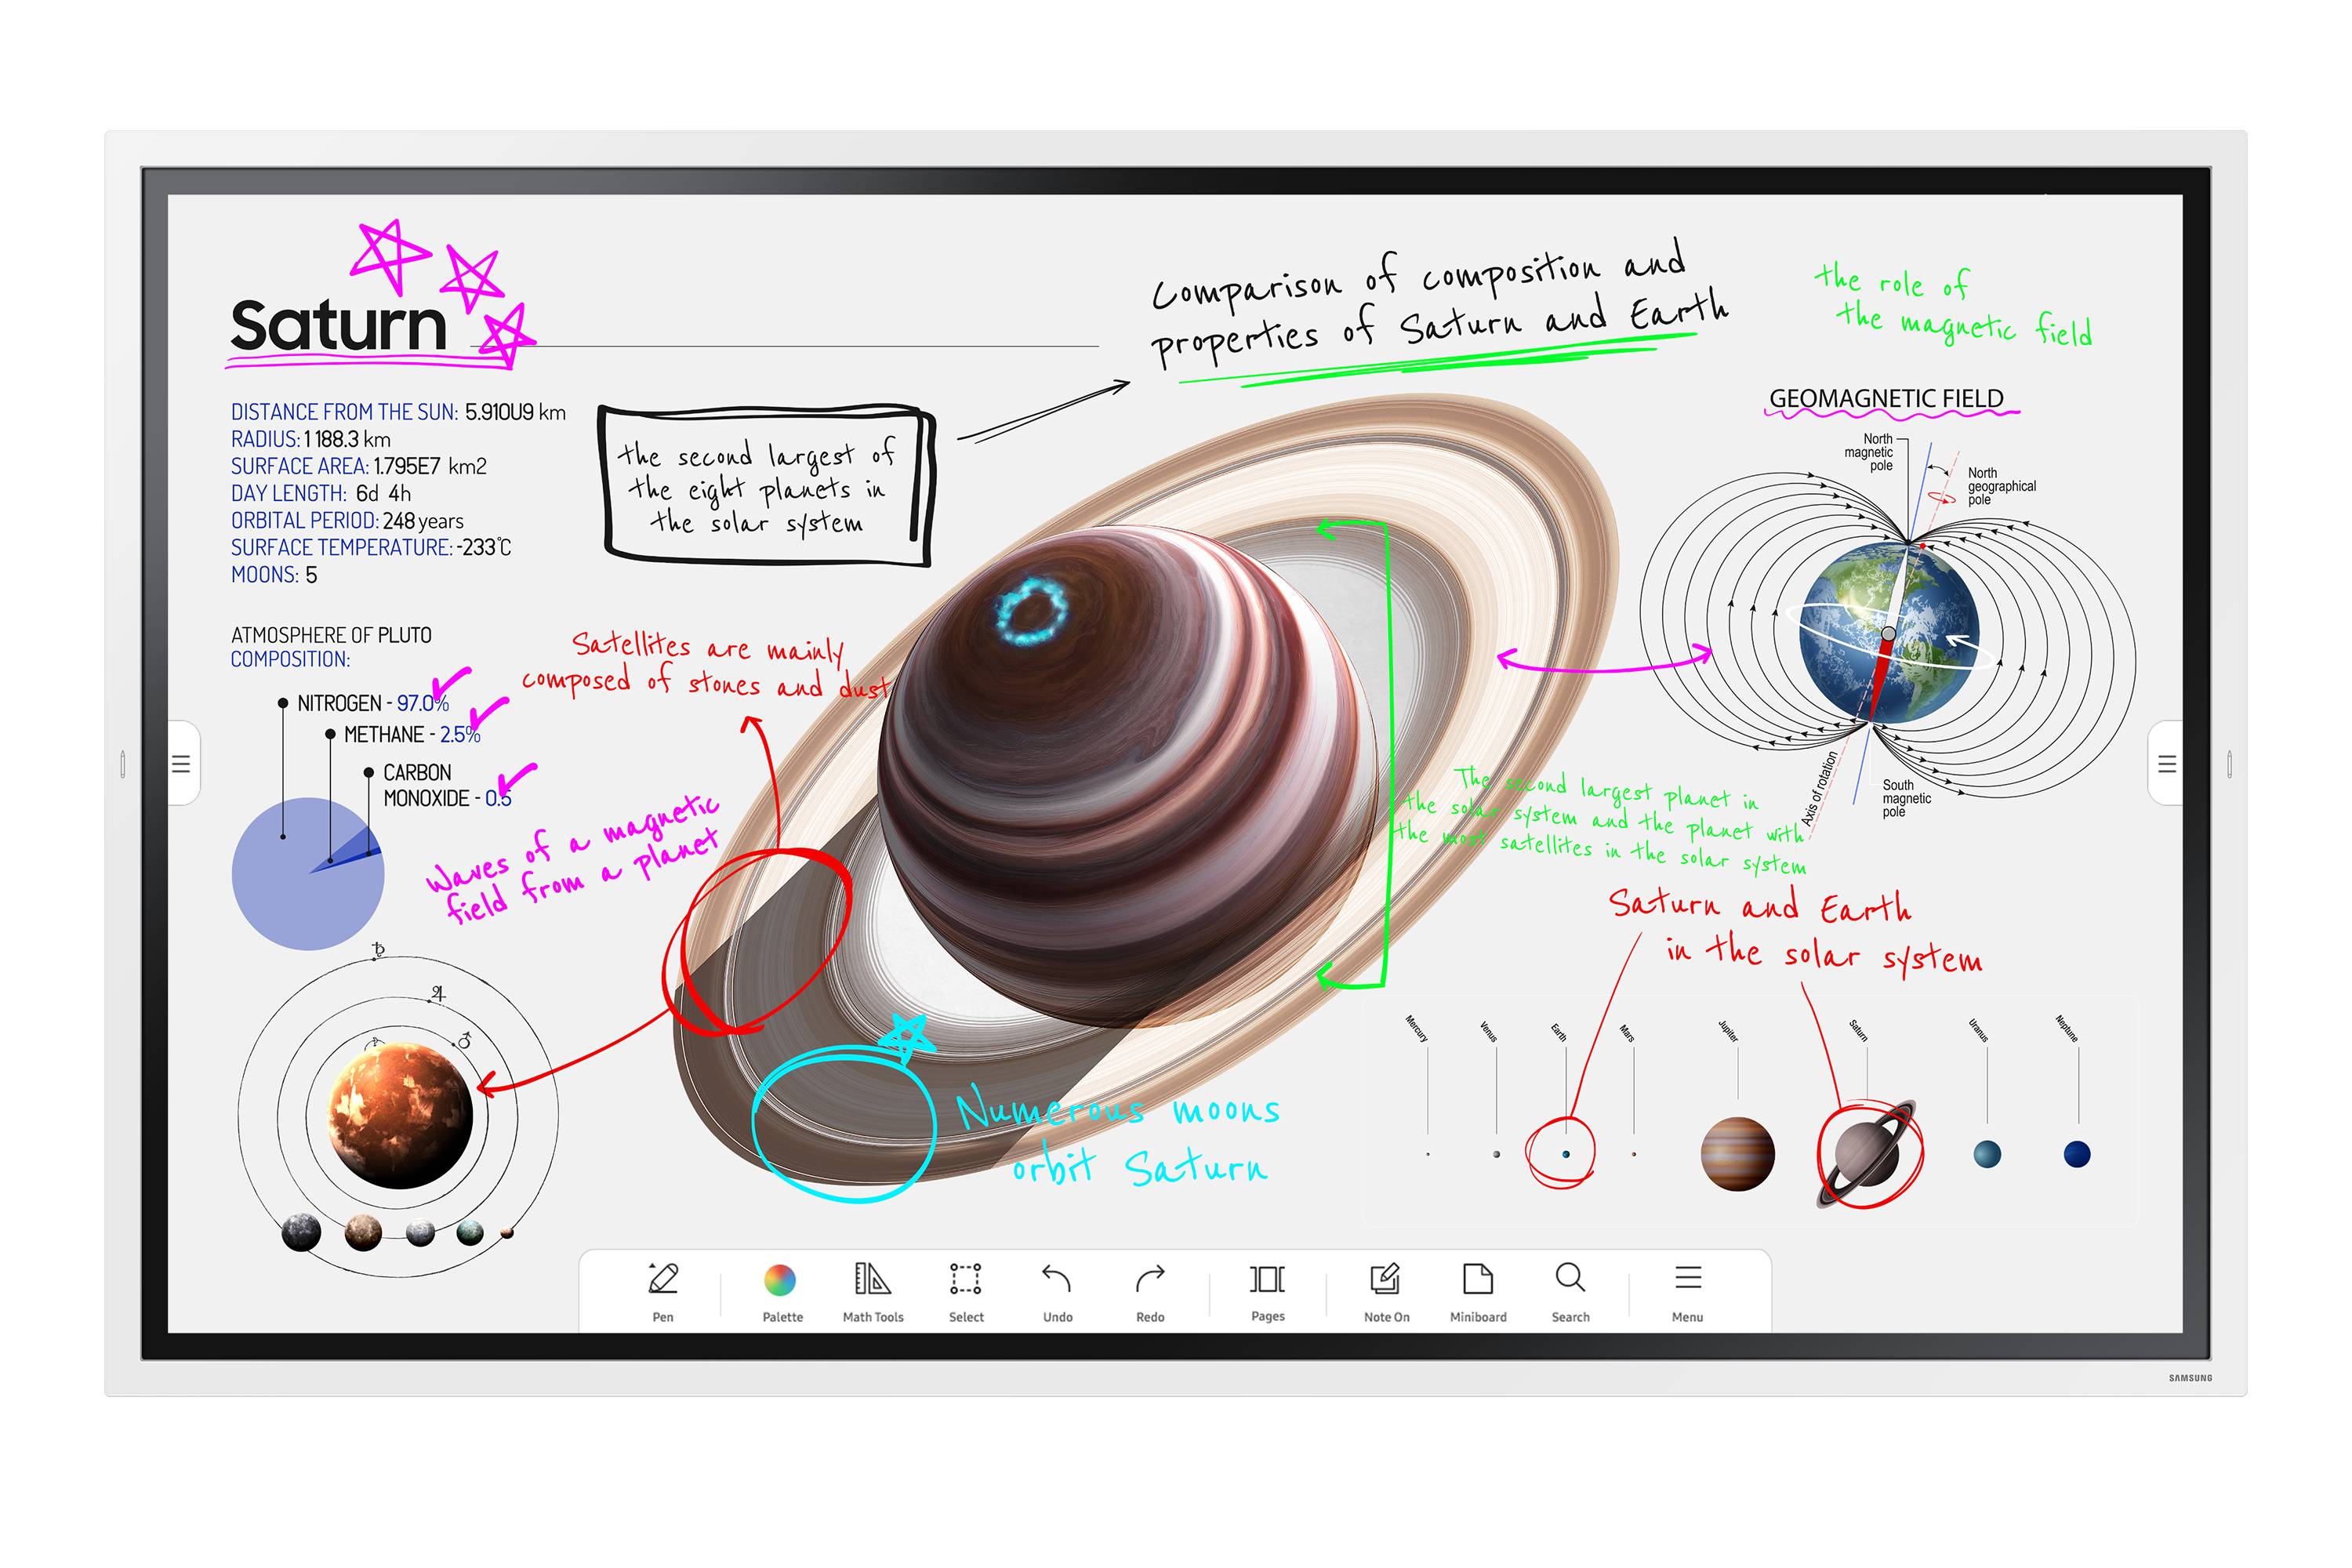This screenshot has width=2352, height=1568.
Task: Click the Undo button
Action: point(1055,1297)
